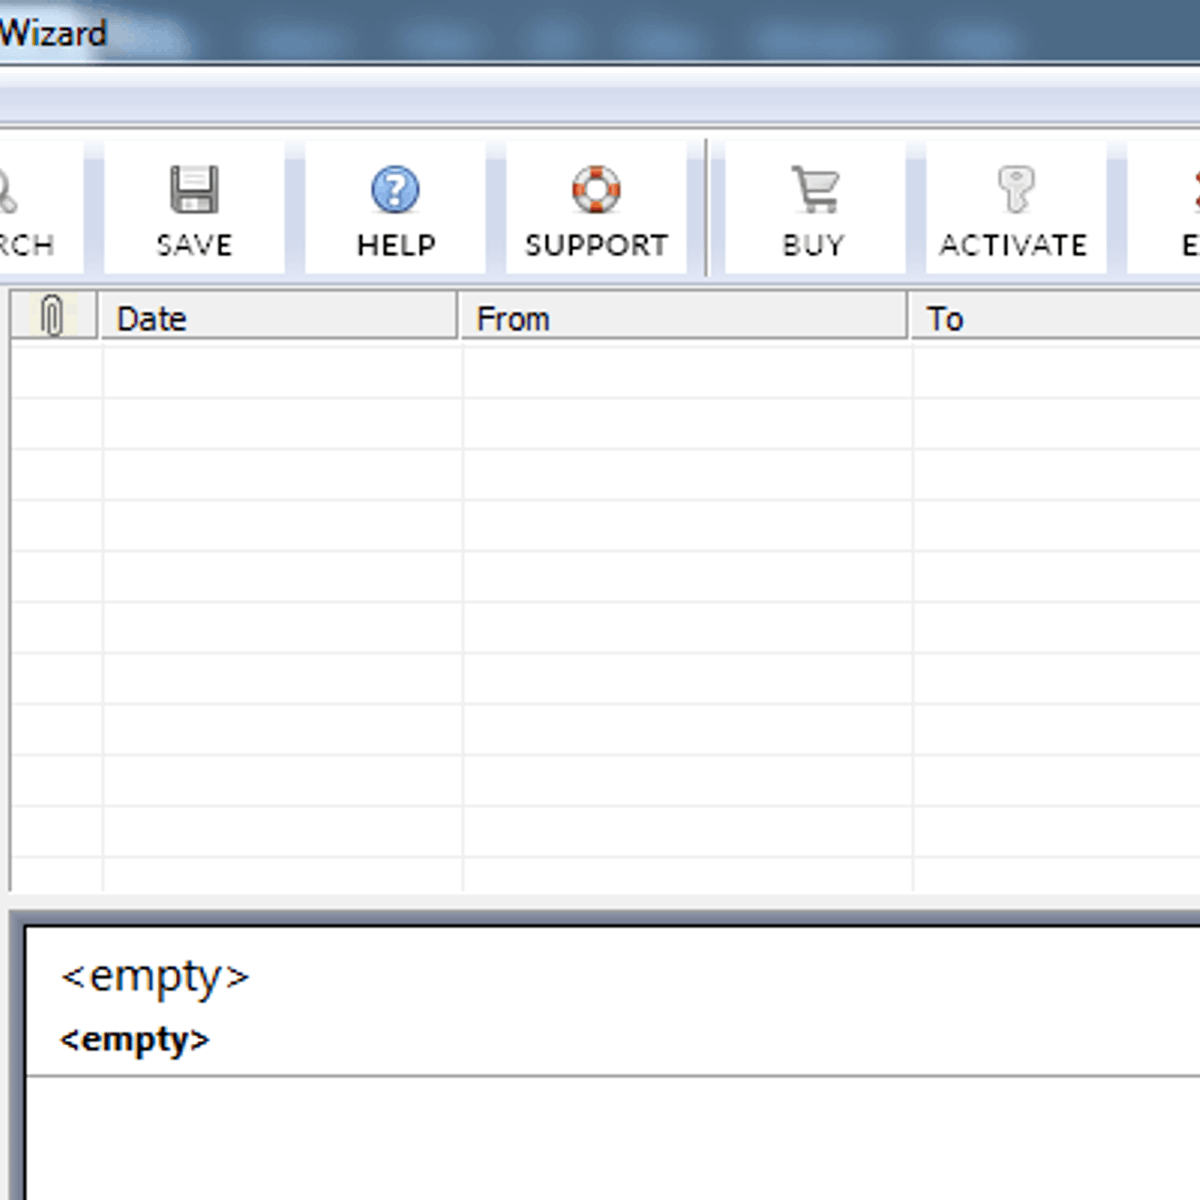Screen dimensions: 1200x1200
Task: Click the Save floppy disk toolbar button
Action: pyautogui.click(x=194, y=208)
